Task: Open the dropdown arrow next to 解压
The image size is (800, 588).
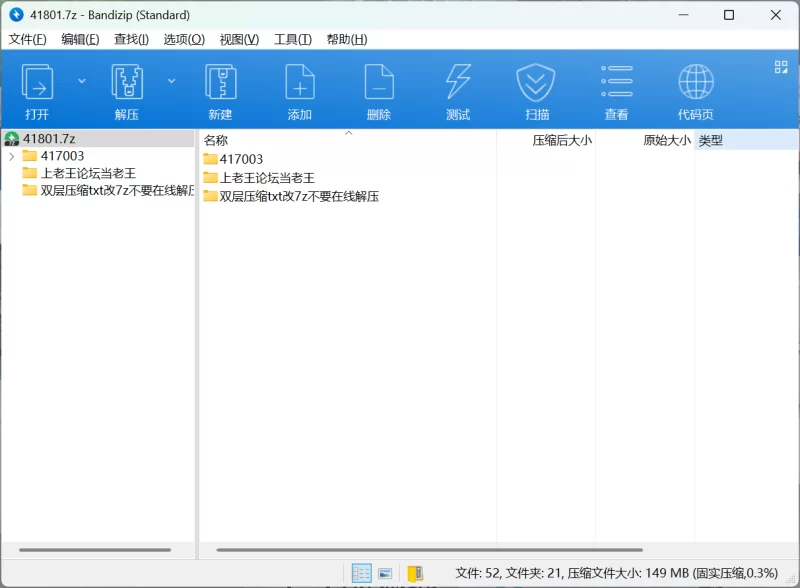Action: (x=171, y=81)
